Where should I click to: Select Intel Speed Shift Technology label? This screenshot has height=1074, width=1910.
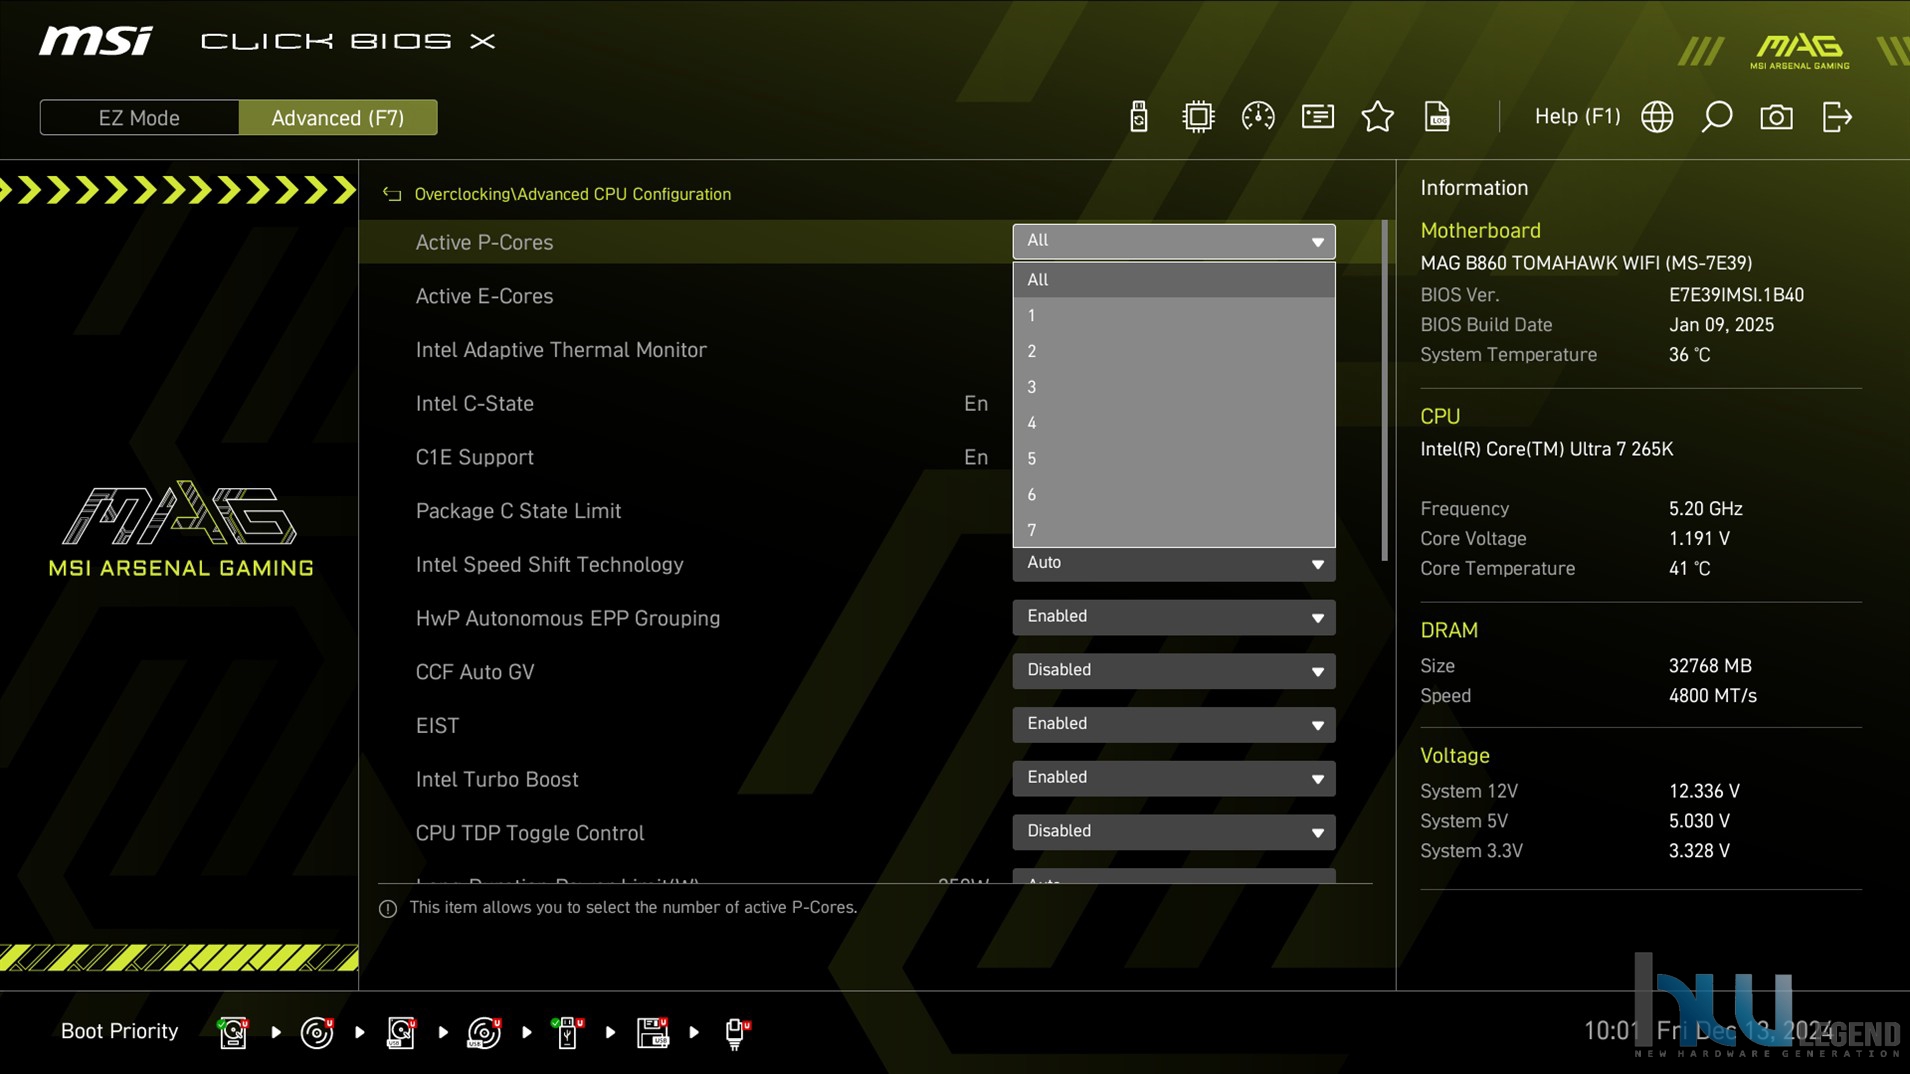549,565
